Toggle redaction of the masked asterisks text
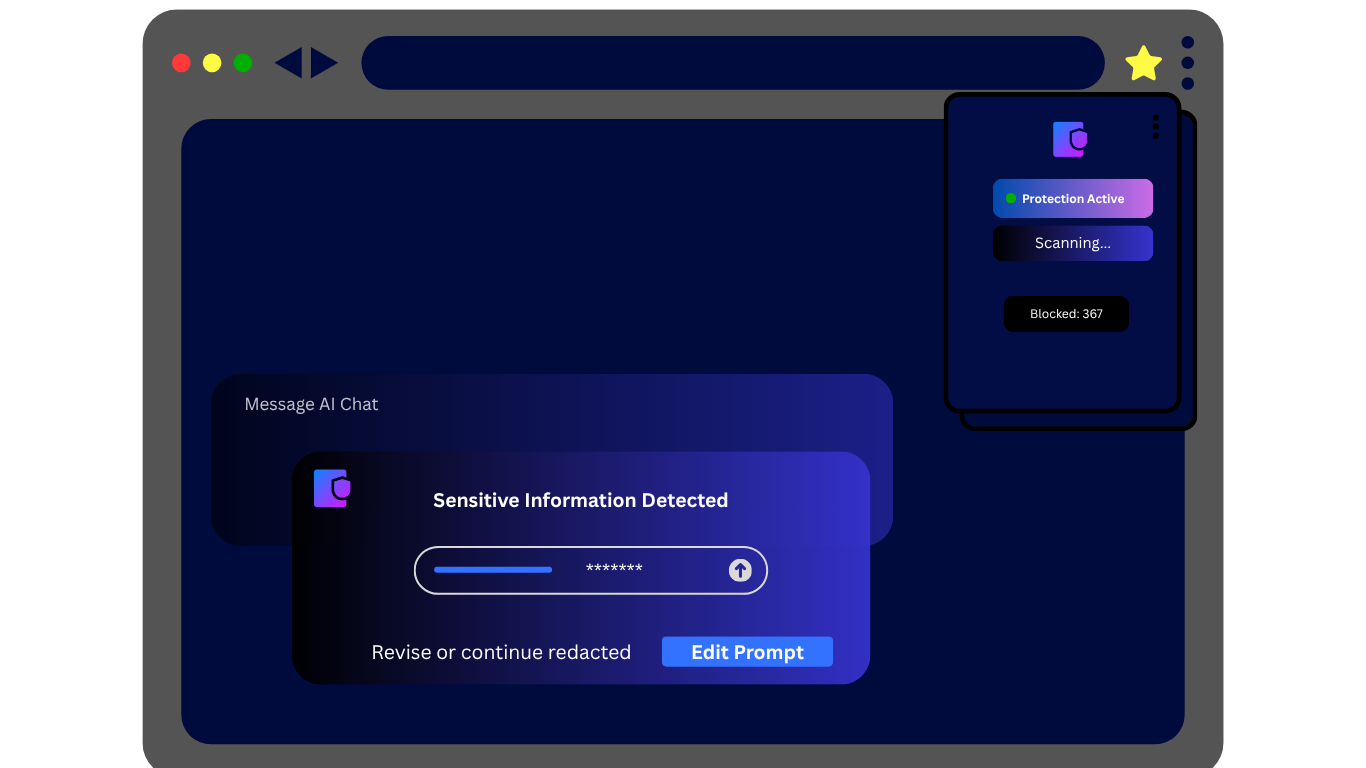The image size is (1366, 768). tap(613, 570)
